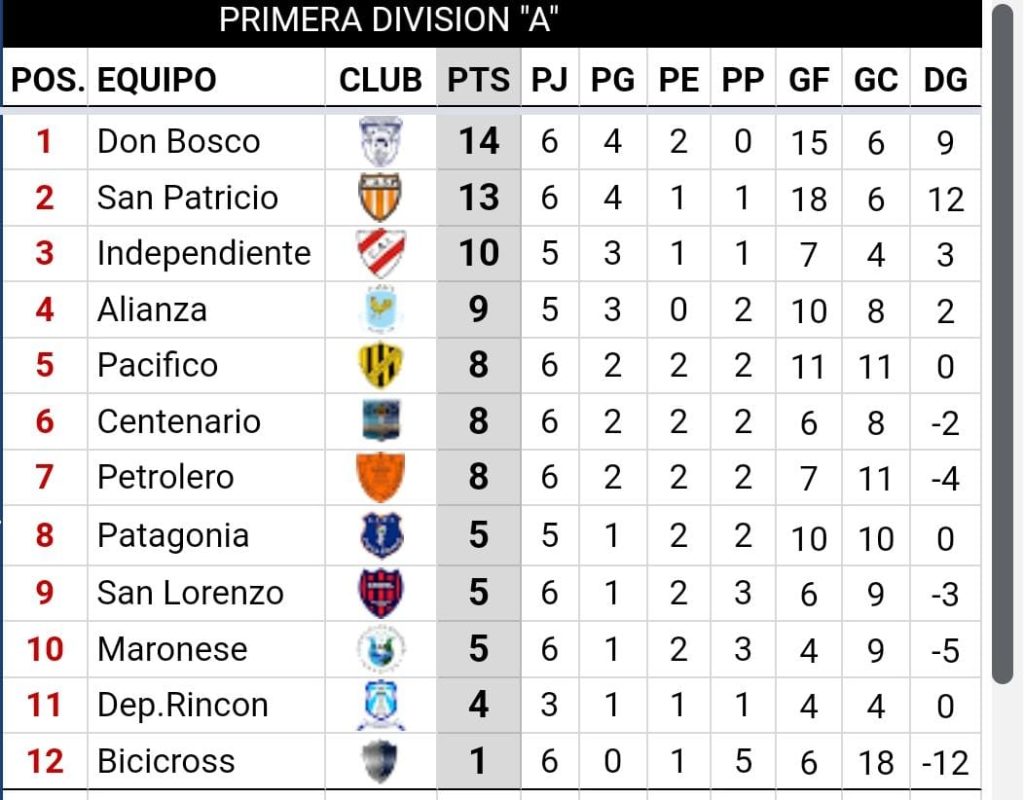Image resolution: width=1024 pixels, height=800 pixels.
Task: Click the Petrolero orange shield crest
Action: click(380, 477)
